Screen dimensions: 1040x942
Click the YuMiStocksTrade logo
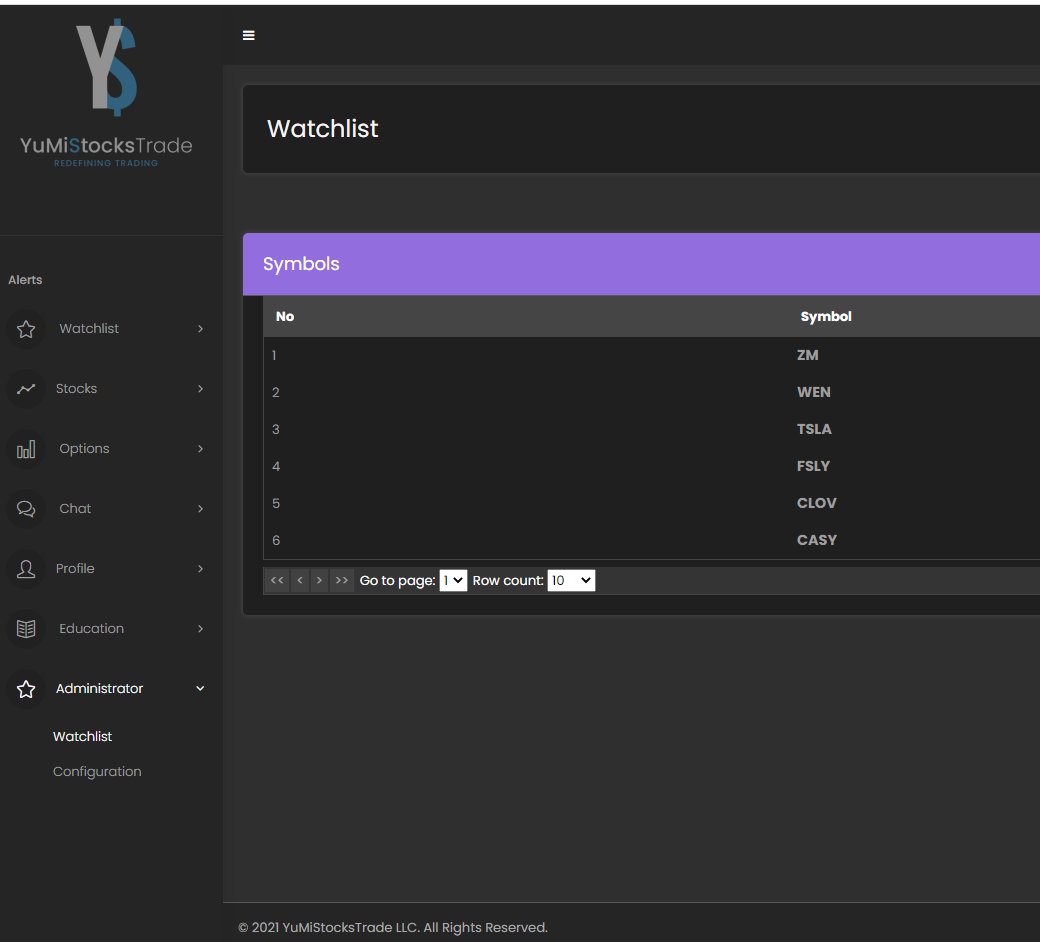point(106,94)
